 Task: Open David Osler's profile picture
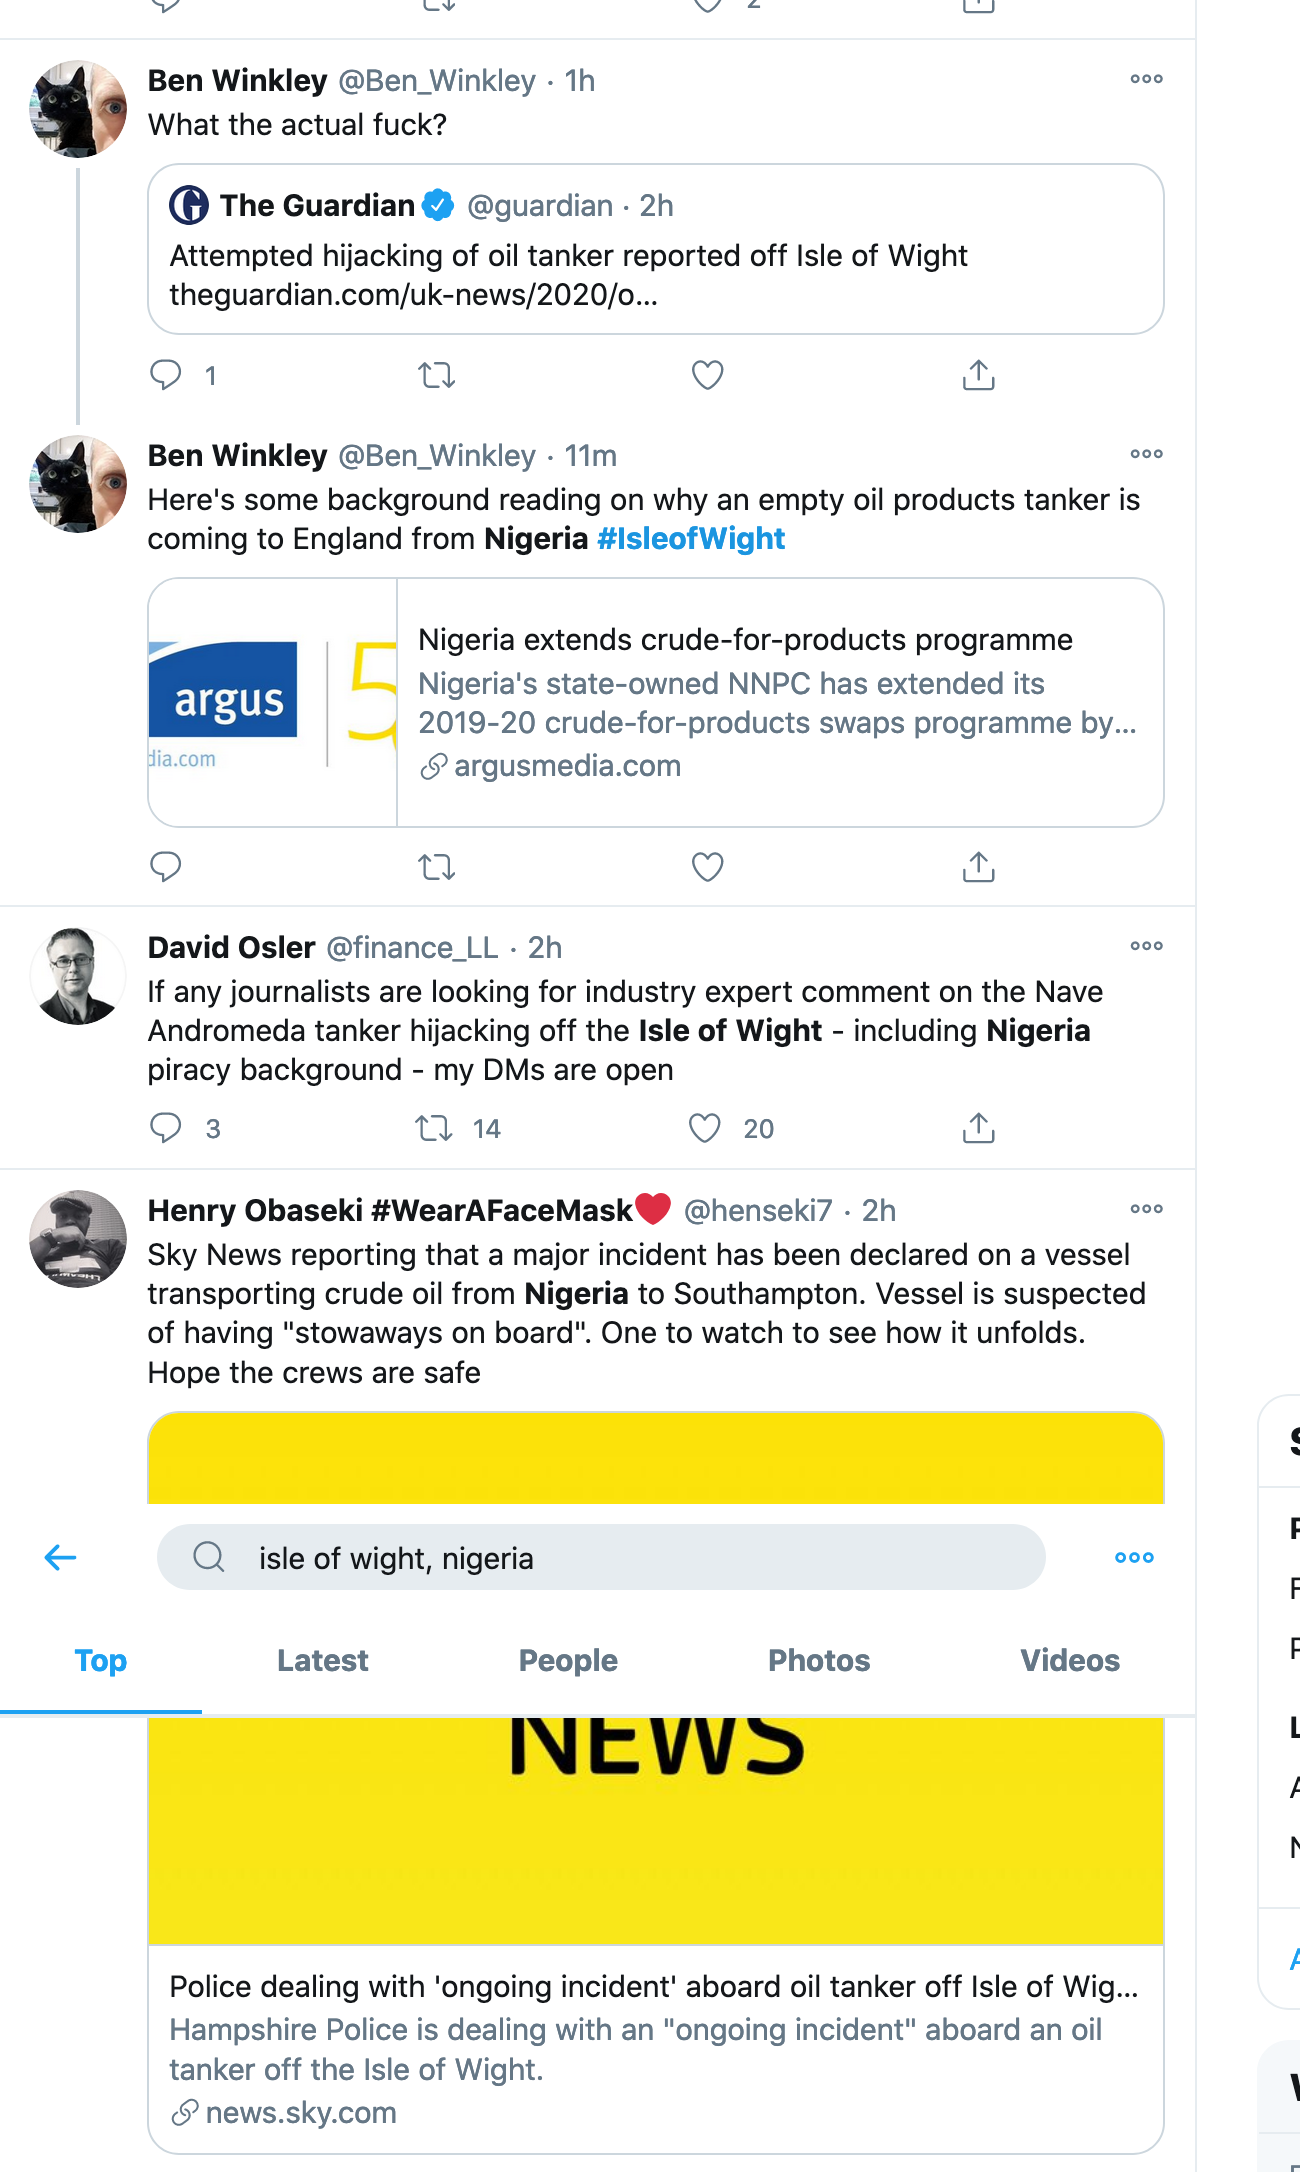78,976
